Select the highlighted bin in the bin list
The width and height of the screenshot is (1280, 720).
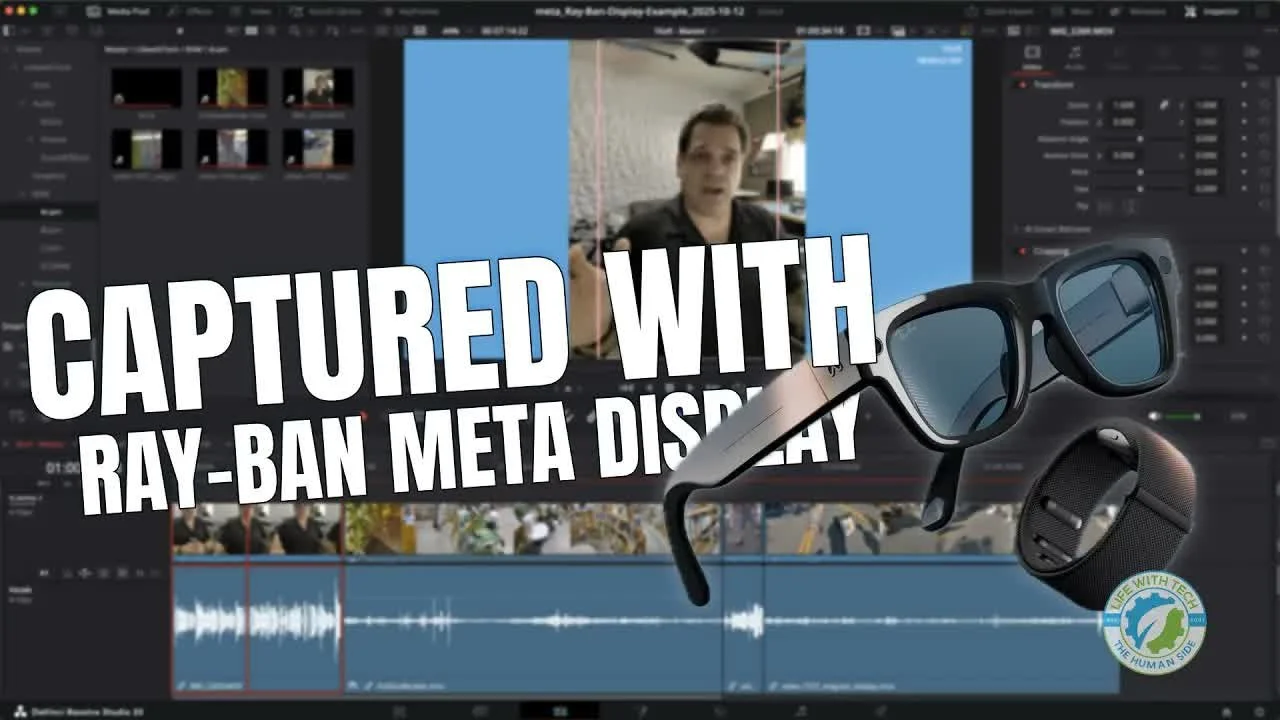50,212
